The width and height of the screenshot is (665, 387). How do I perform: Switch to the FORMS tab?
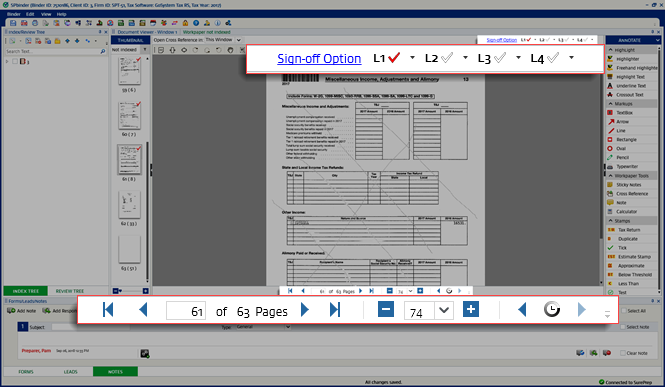[x=26, y=372]
